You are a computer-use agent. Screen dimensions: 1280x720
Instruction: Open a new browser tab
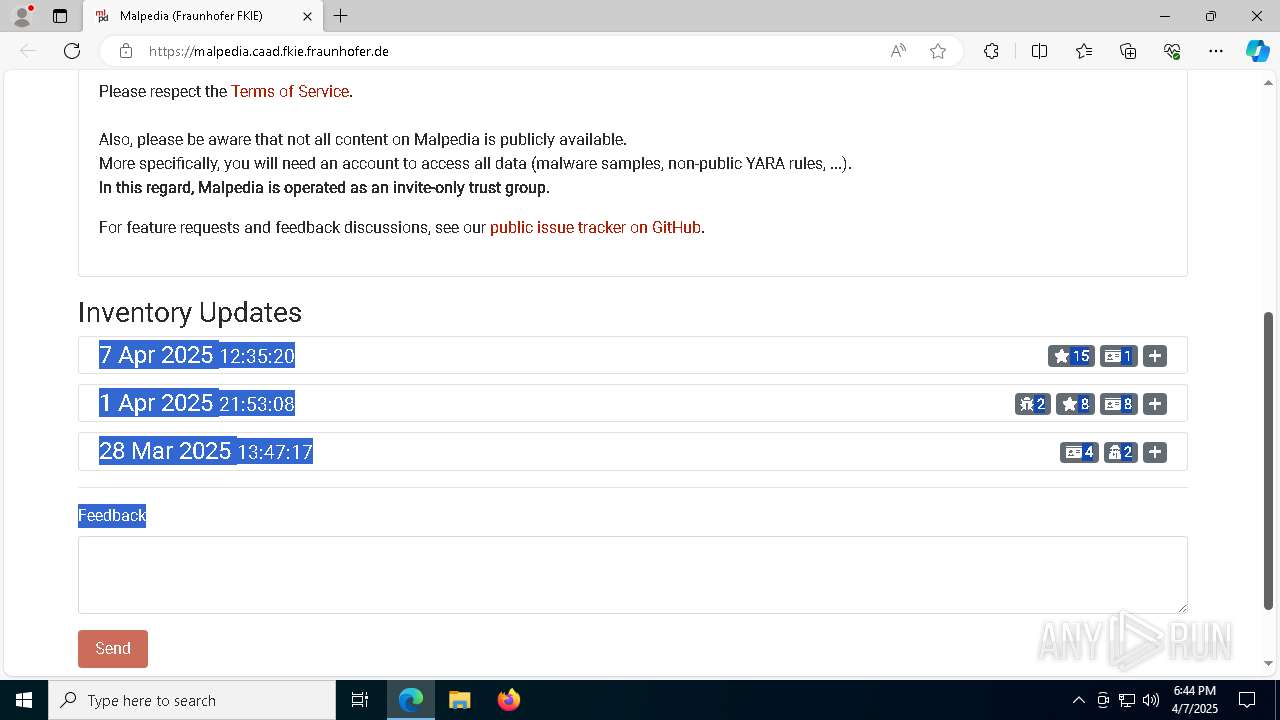tap(341, 16)
